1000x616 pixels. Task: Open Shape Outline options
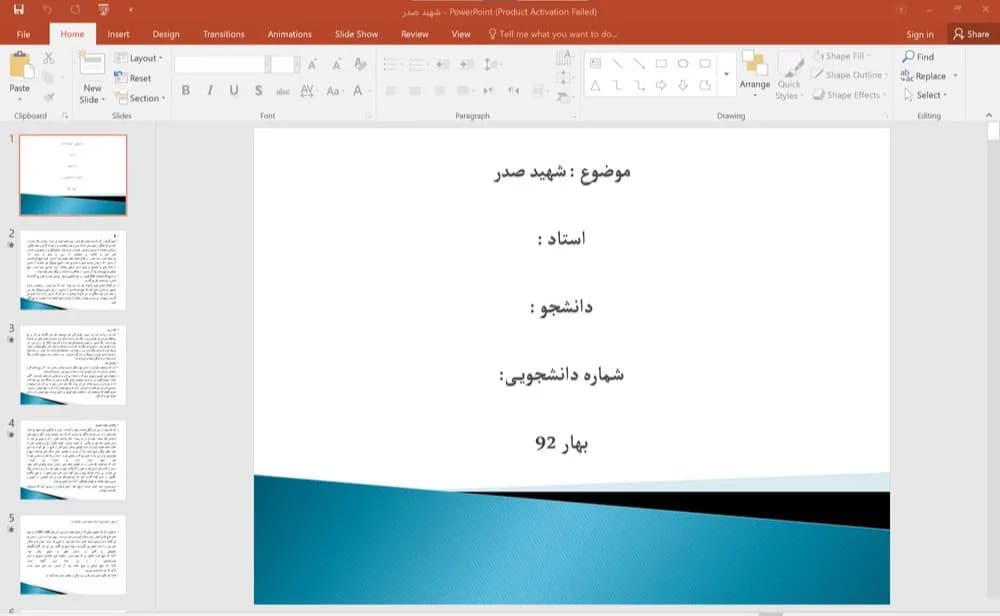(x=850, y=75)
